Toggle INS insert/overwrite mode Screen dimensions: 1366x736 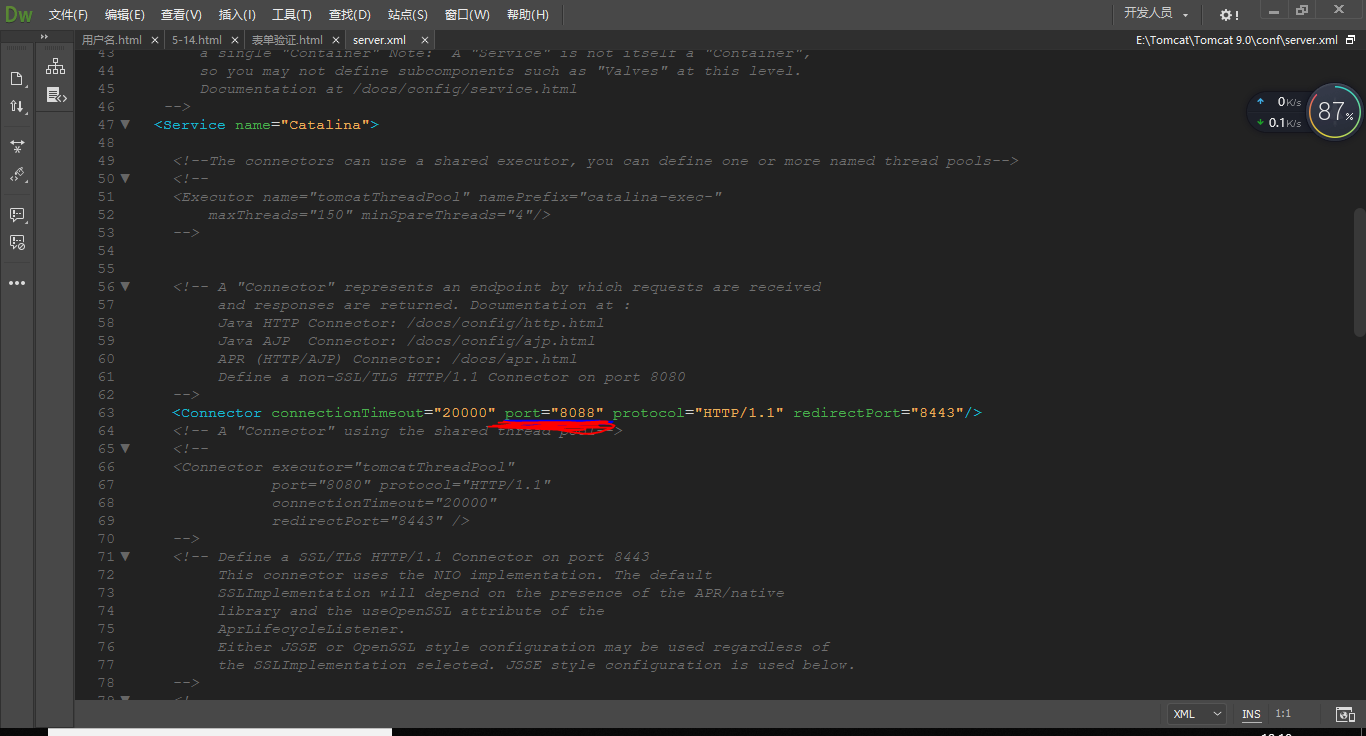click(1251, 714)
